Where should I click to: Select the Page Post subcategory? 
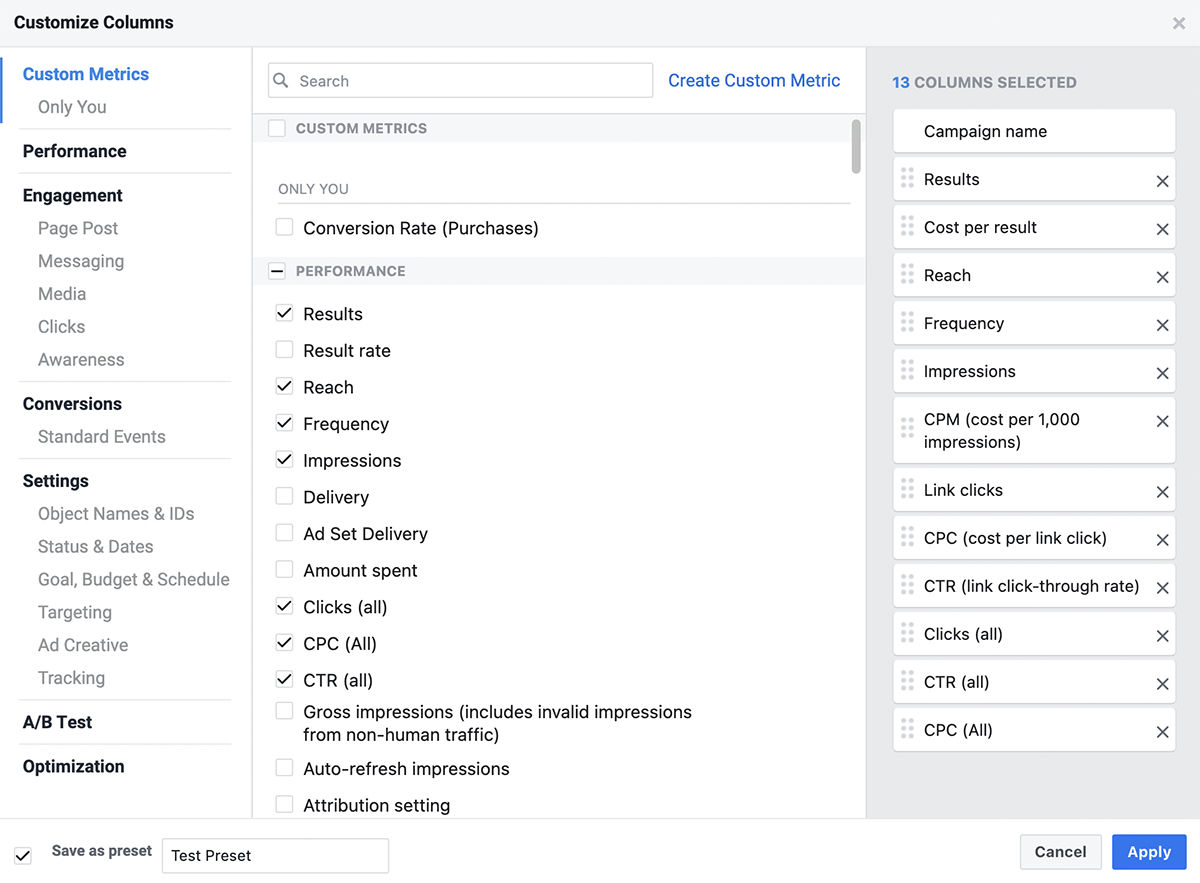pos(78,228)
